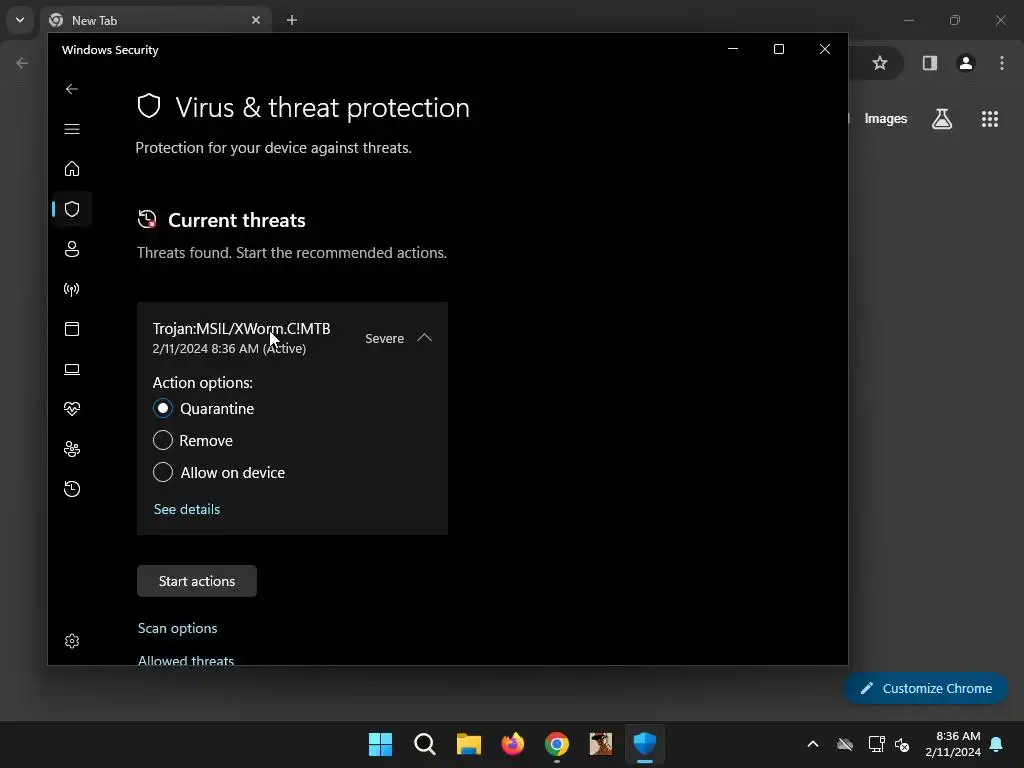1024x768 pixels.
Task: Open Scan options link
Action: click(178, 628)
